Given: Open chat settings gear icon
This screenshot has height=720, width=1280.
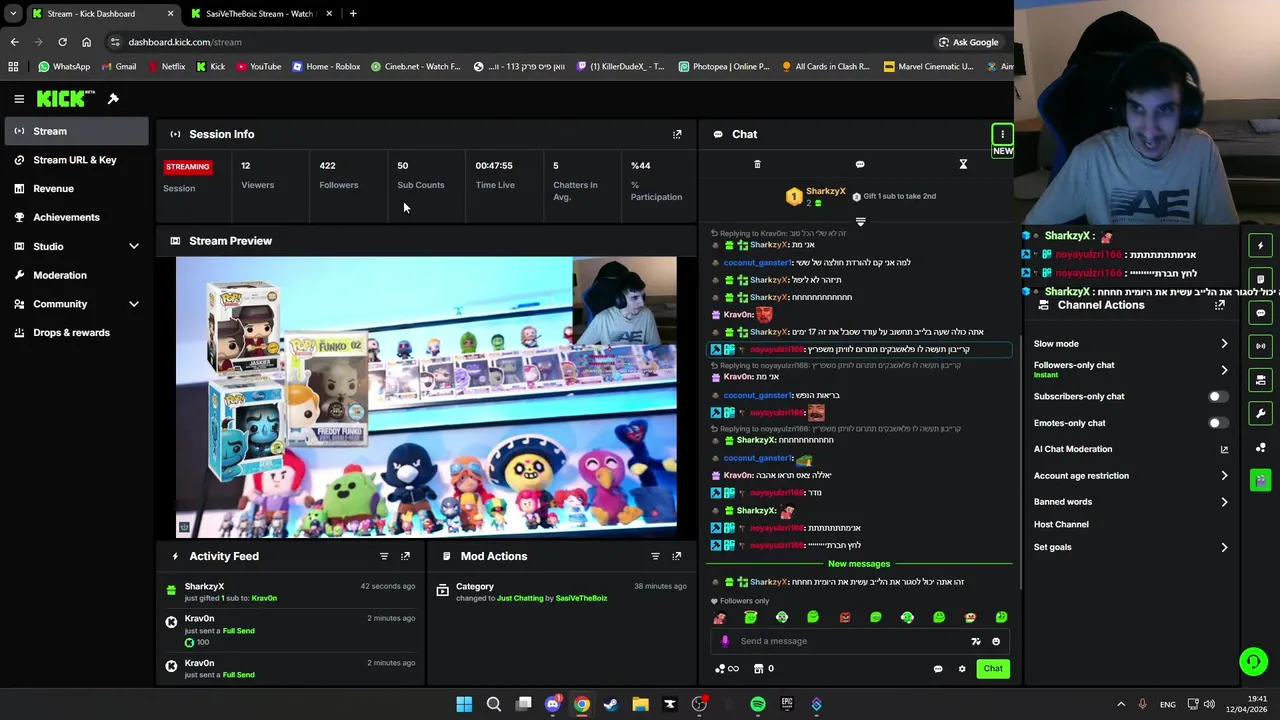Looking at the screenshot, I should (x=962, y=669).
